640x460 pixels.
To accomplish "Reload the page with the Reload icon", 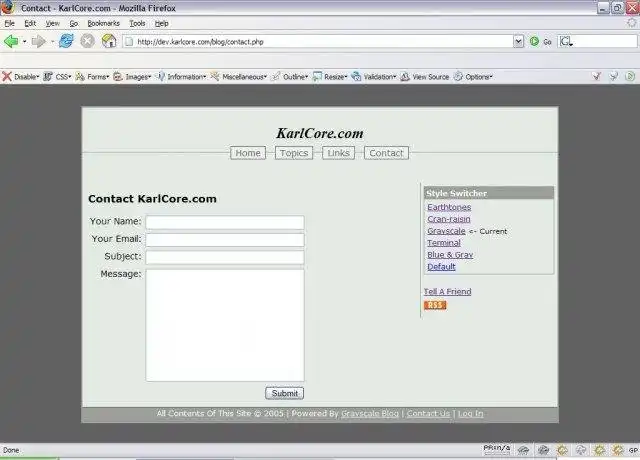I will coord(66,41).
